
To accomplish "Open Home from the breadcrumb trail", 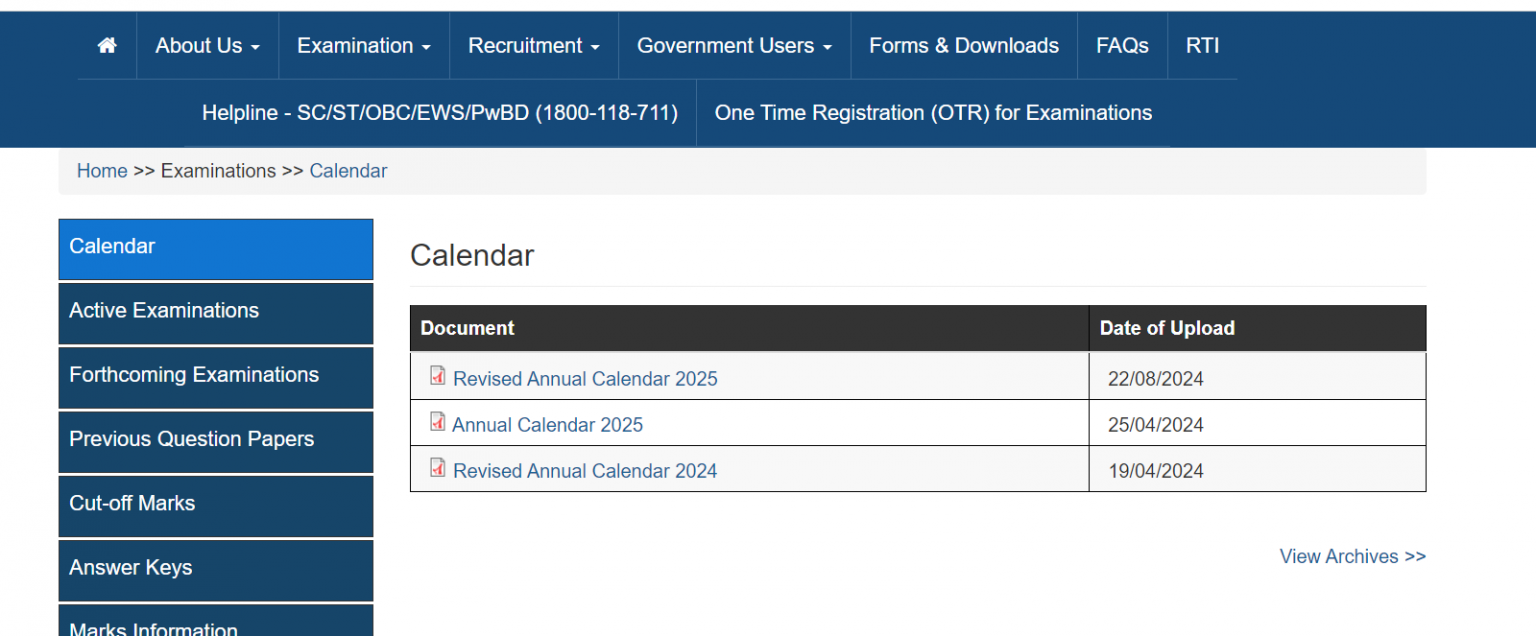I will [x=101, y=170].
